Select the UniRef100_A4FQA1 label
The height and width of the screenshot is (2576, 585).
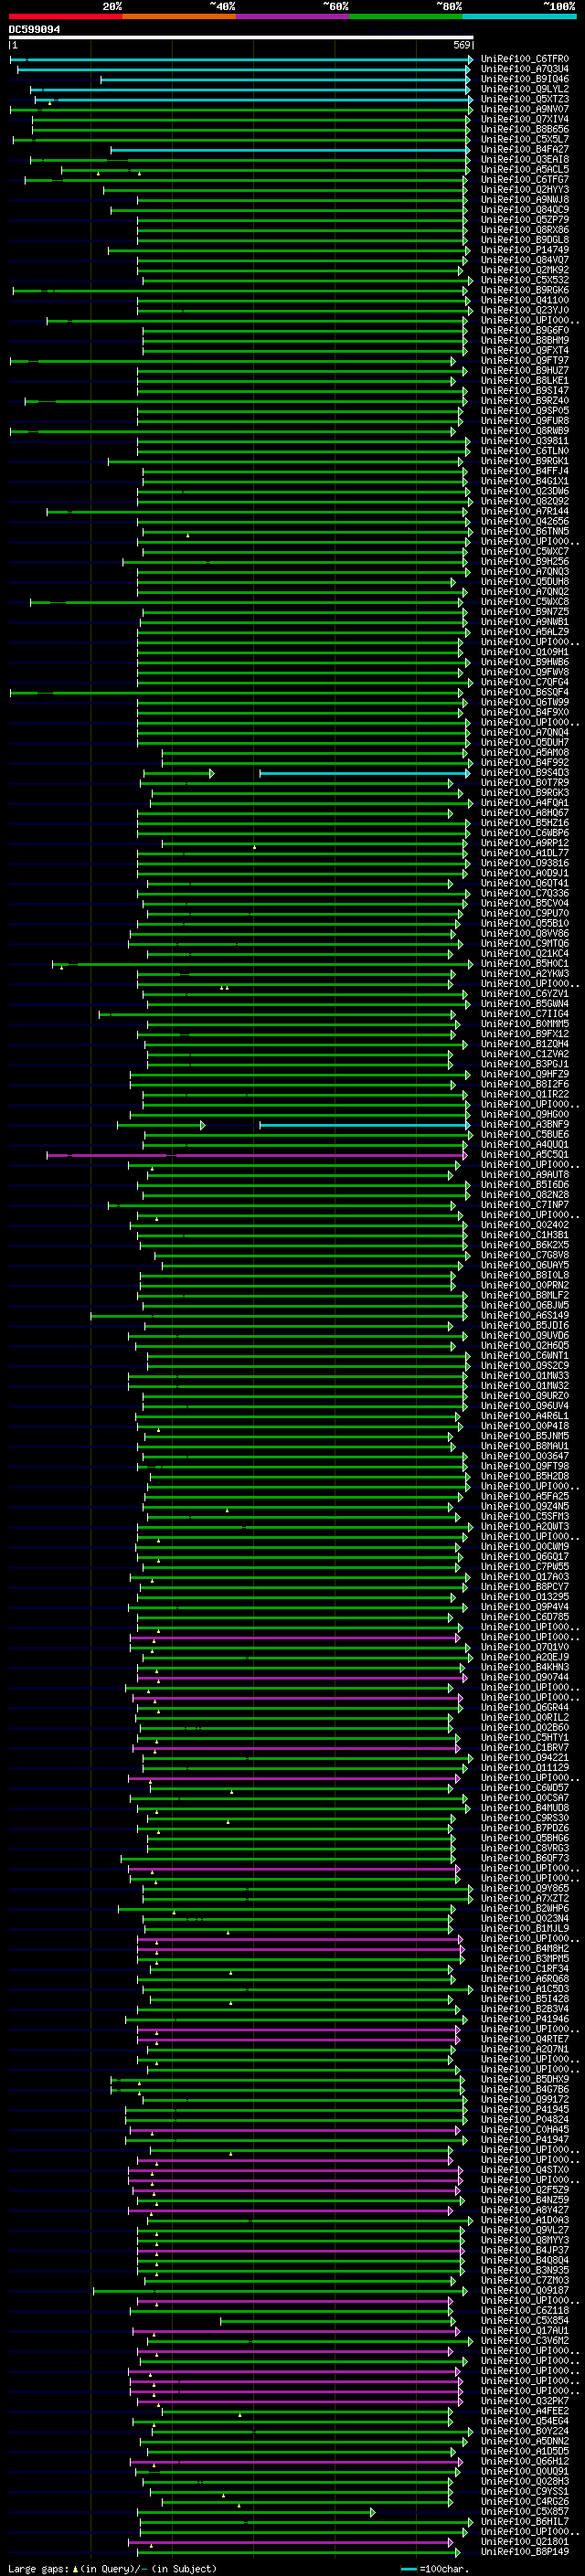click(x=524, y=802)
